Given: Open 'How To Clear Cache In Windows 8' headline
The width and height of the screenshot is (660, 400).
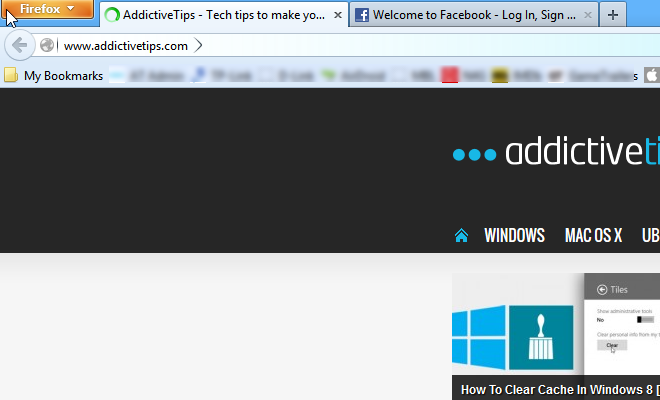Looking at the screenshot, I should 560,389.
